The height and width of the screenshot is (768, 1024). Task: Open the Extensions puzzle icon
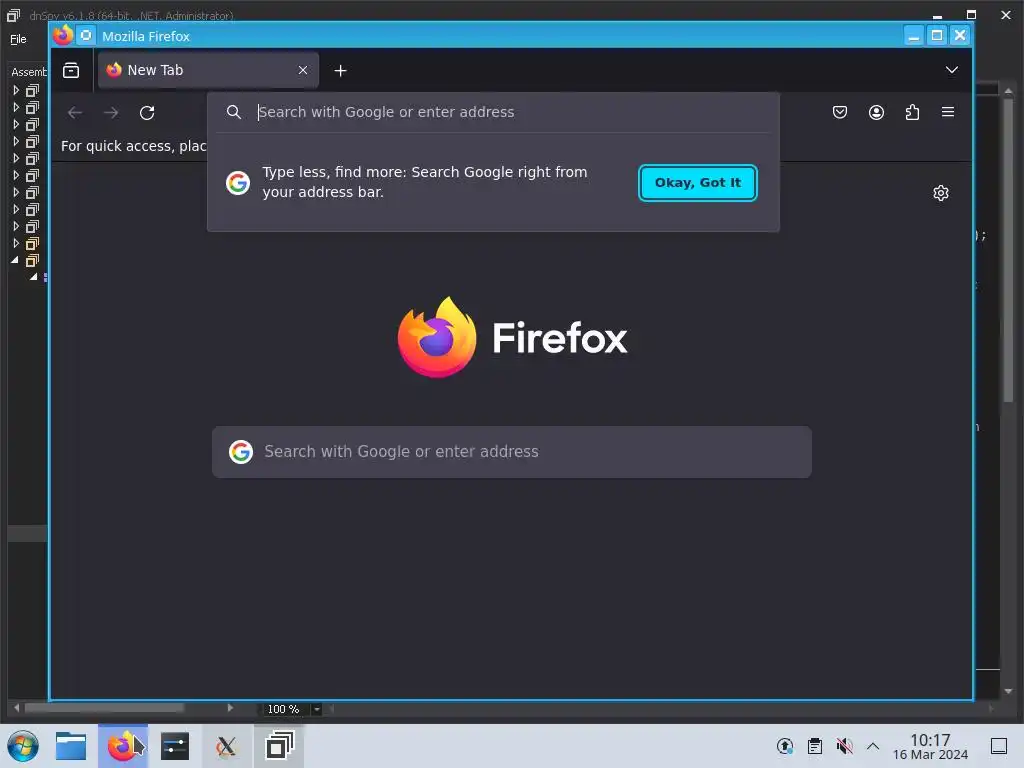pos(912,112)
